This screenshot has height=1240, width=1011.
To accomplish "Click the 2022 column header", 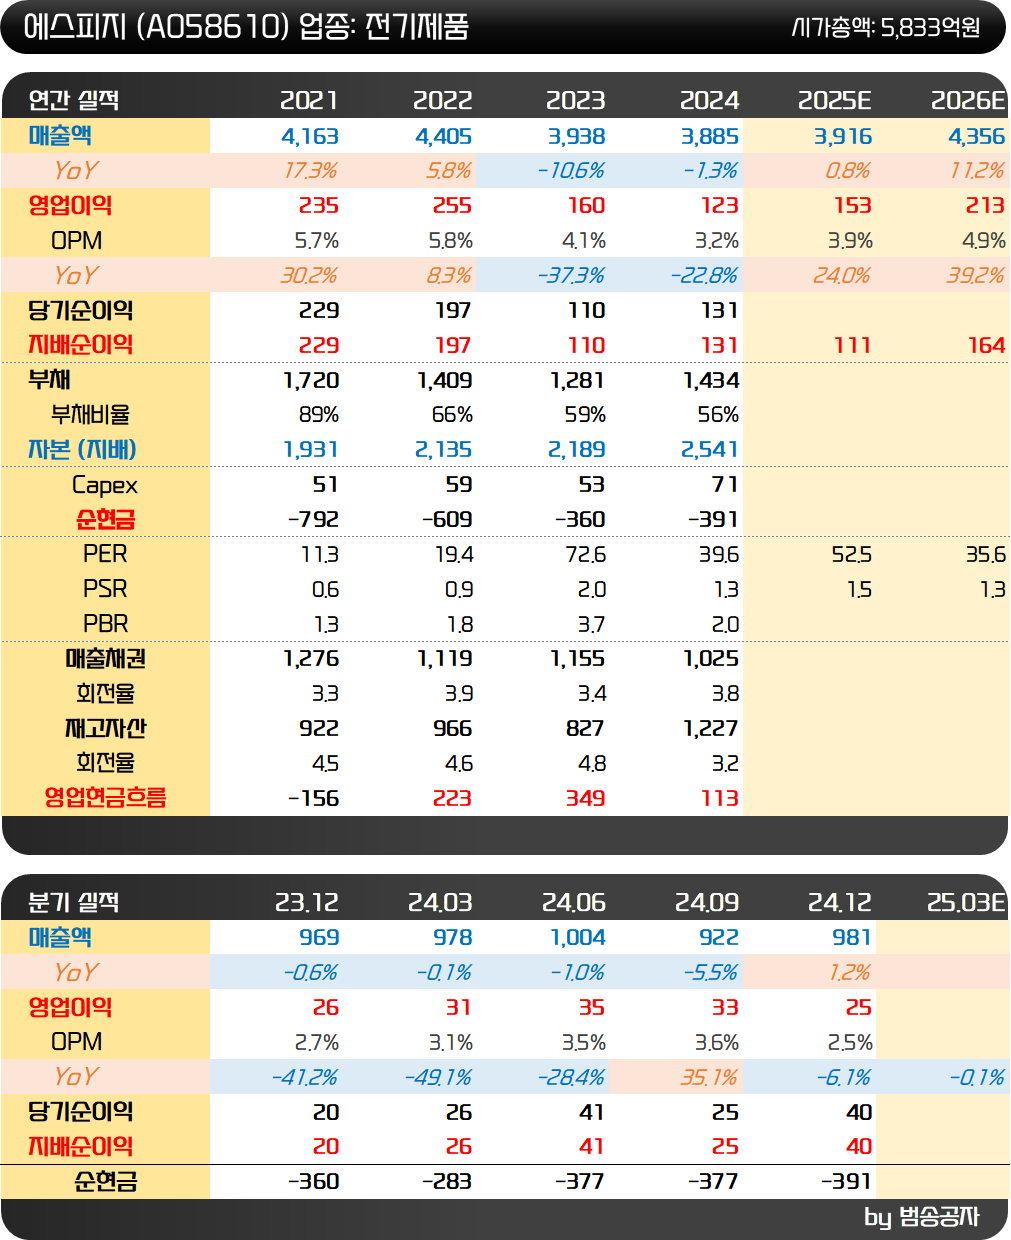I will pyautogui.click(x=442, y=100).
